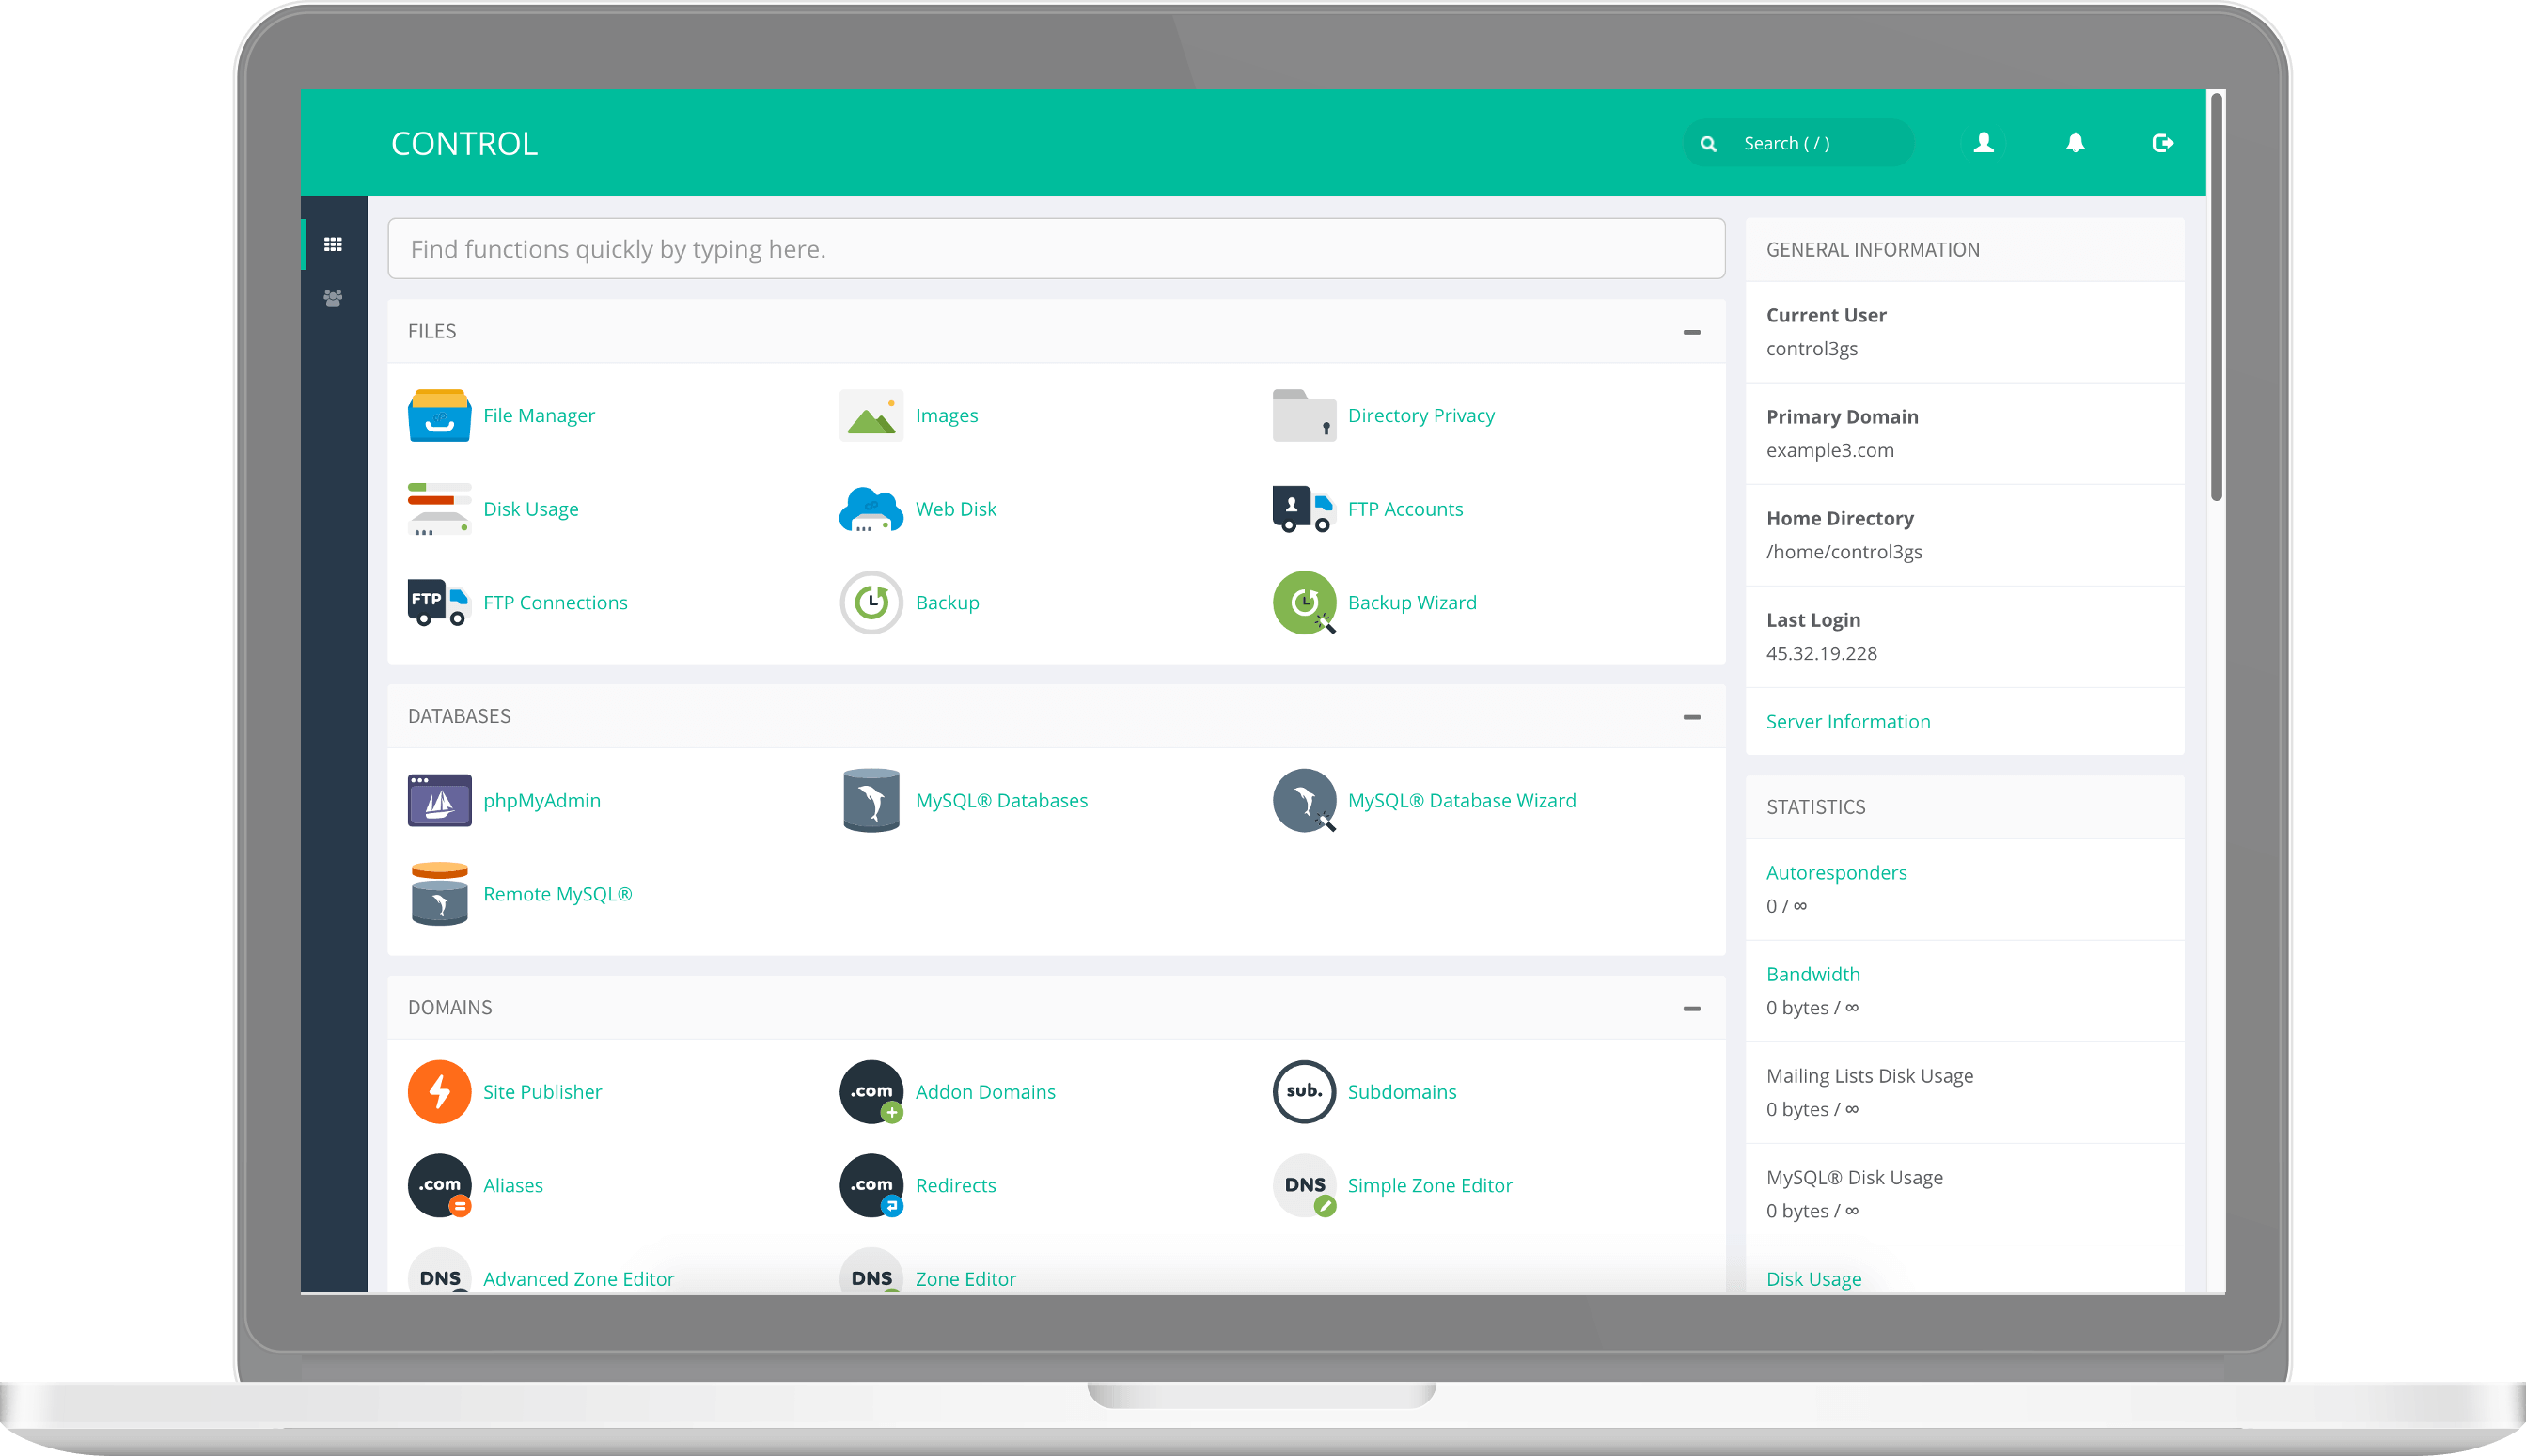Click the magnifier icon in header search

[1709, 144]
